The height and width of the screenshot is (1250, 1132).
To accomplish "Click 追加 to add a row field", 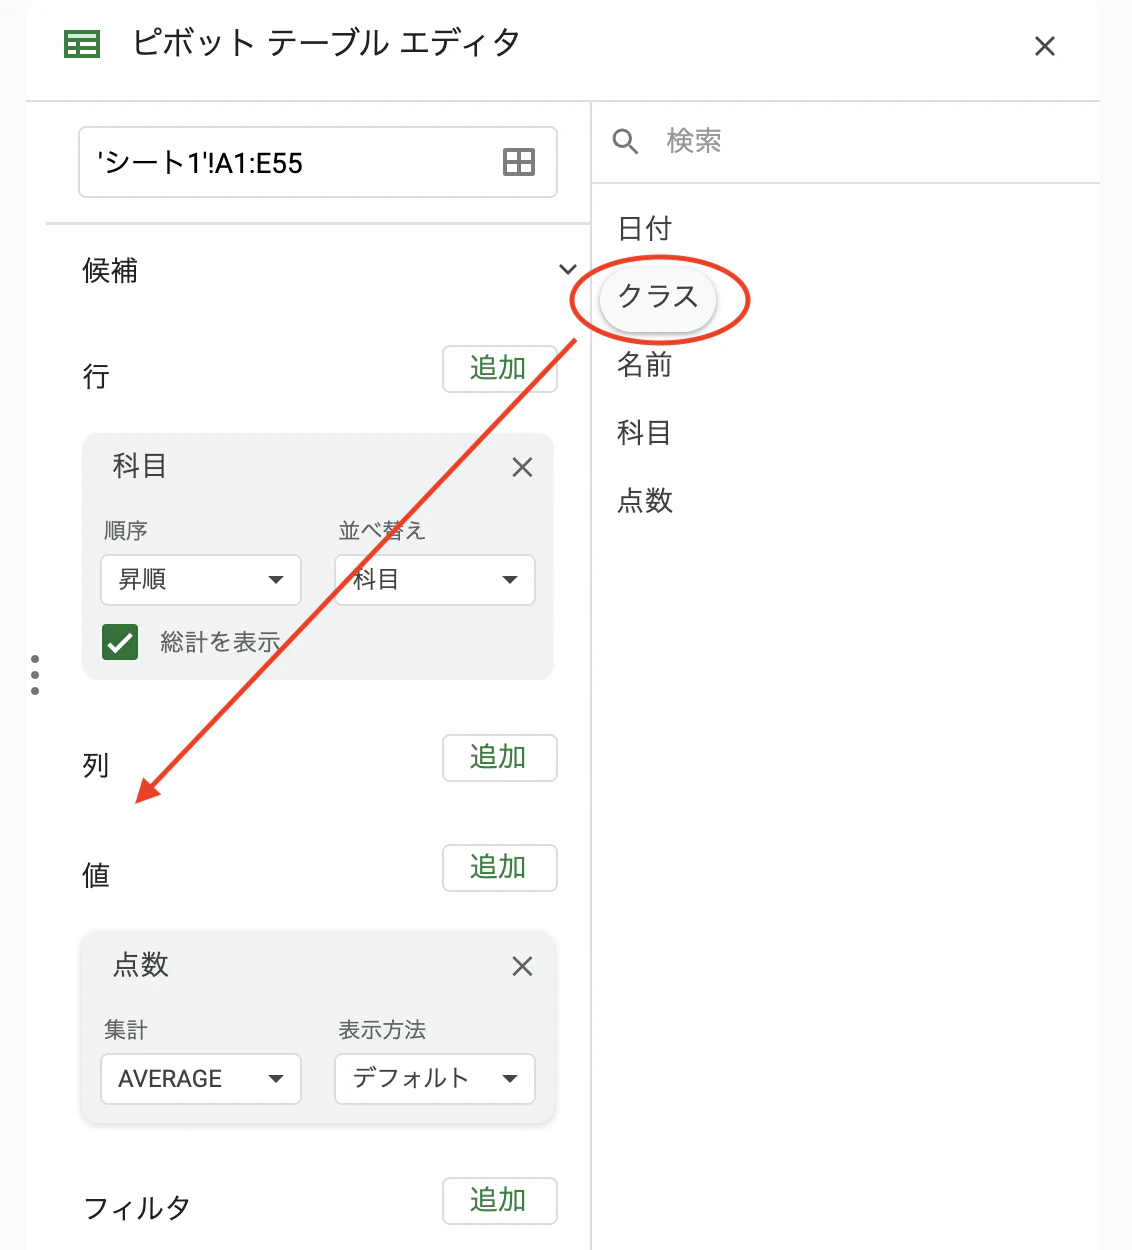I will [499, 368].
